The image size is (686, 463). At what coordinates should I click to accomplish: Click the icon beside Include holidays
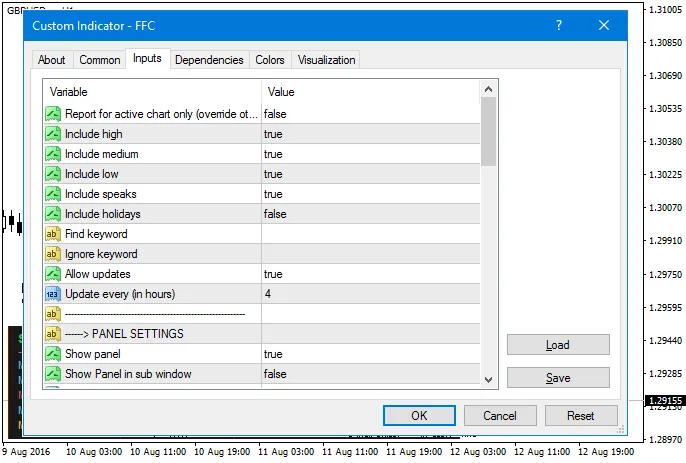pyautogui.click(x=53, y=214)
